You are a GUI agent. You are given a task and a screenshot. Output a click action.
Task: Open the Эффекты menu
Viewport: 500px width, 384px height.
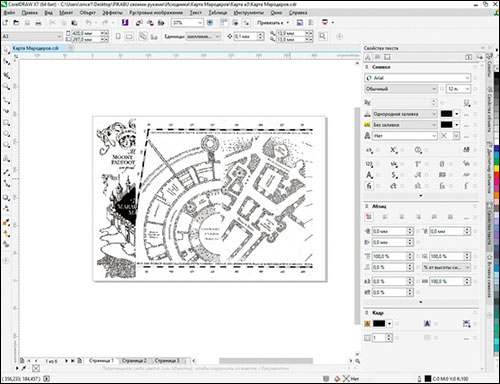(x=112, y=13)
